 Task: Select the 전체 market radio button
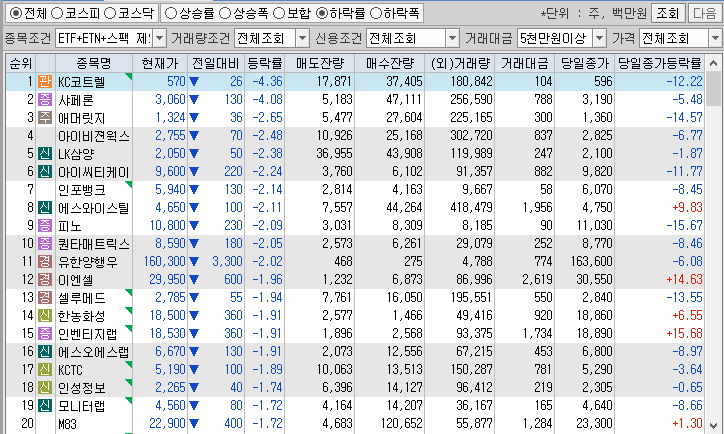16,13
